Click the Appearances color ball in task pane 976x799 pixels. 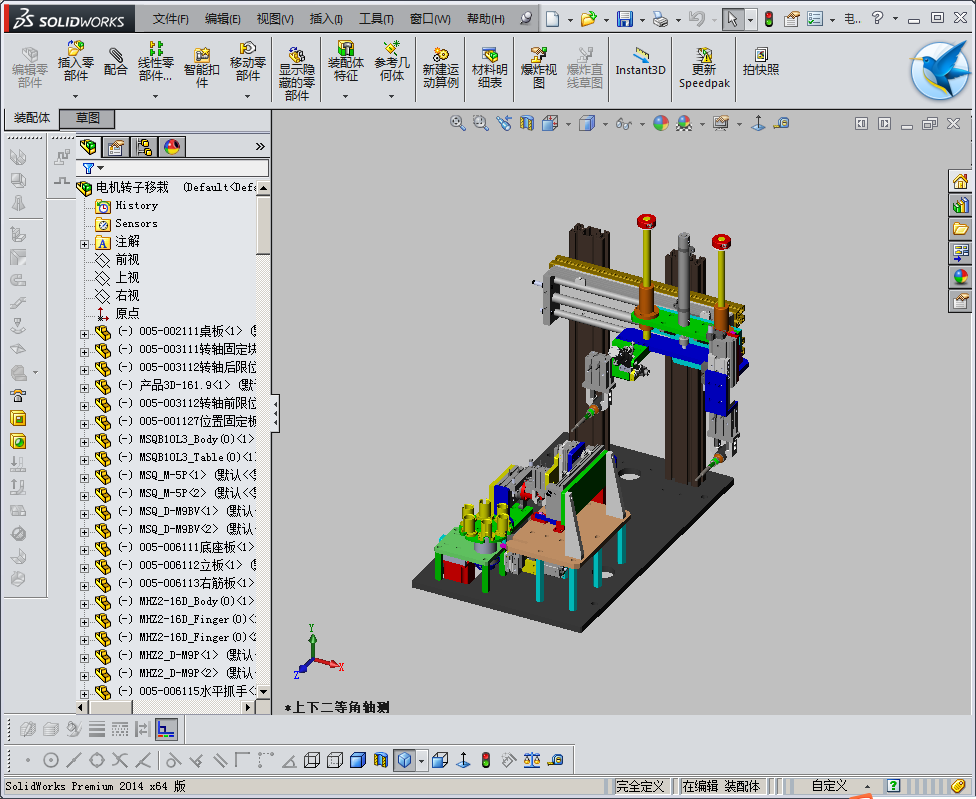coord(961,277)
